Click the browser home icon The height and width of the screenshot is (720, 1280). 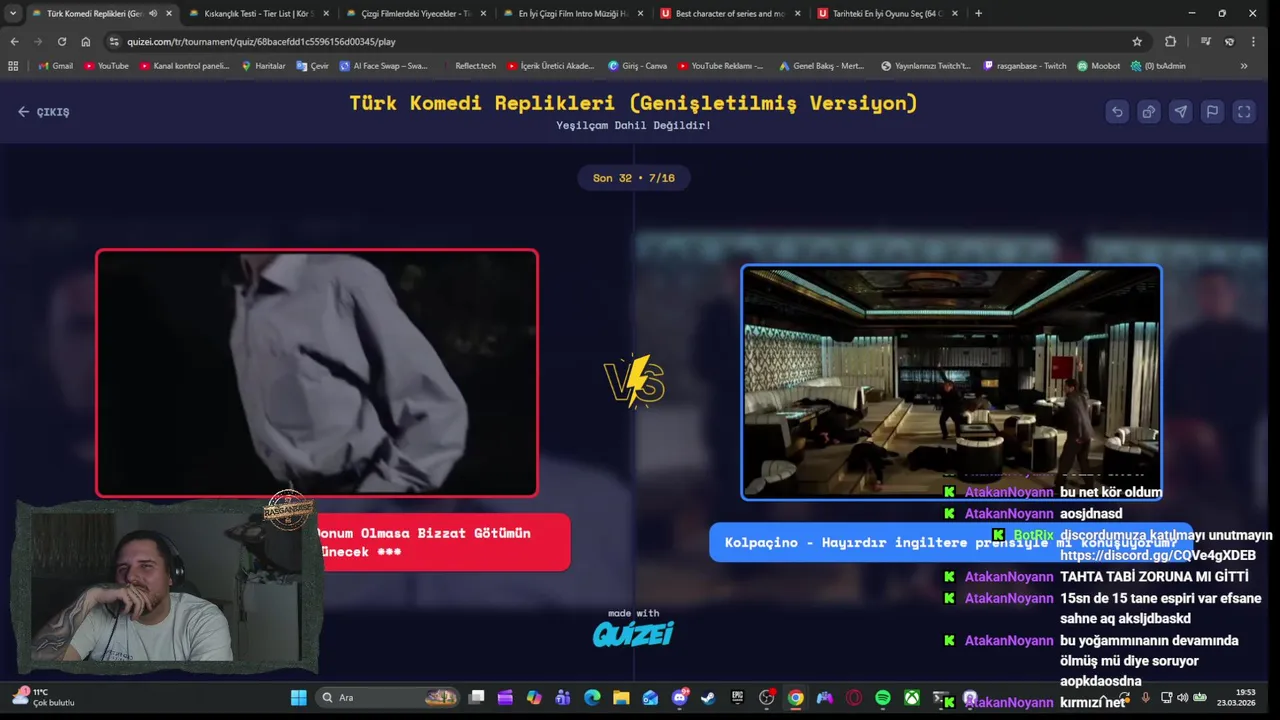tap(86, 41)
